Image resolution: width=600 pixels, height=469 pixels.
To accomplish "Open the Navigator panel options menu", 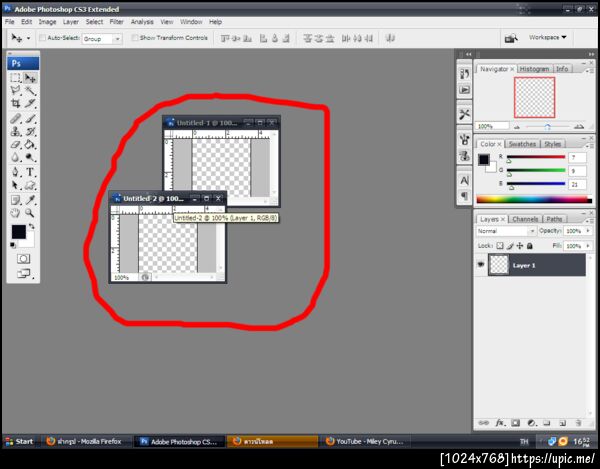I will (x=589, y=71).
